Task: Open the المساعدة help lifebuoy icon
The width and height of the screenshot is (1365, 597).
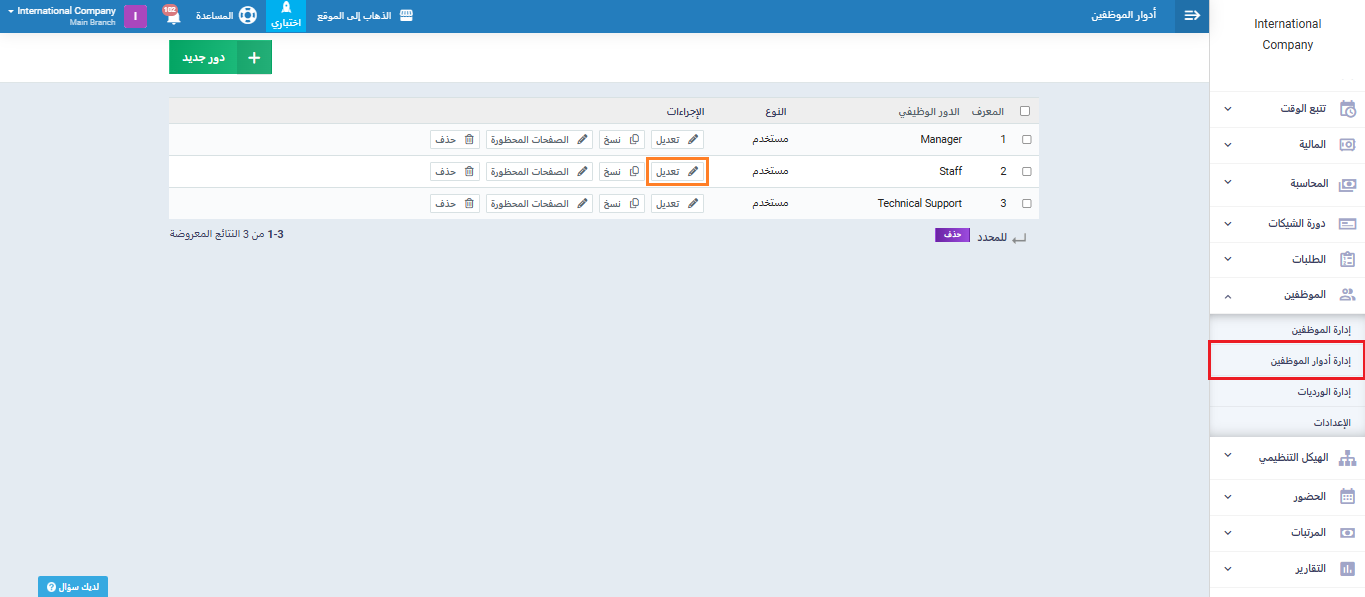Action: pyautogui.click(x=247, y=16)
